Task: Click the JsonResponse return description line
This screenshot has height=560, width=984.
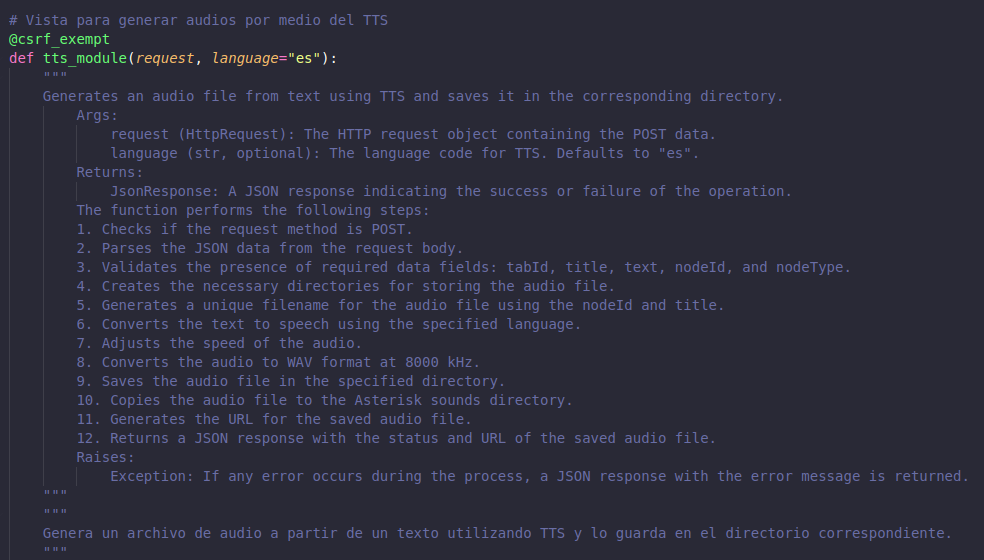Action: 451,191
